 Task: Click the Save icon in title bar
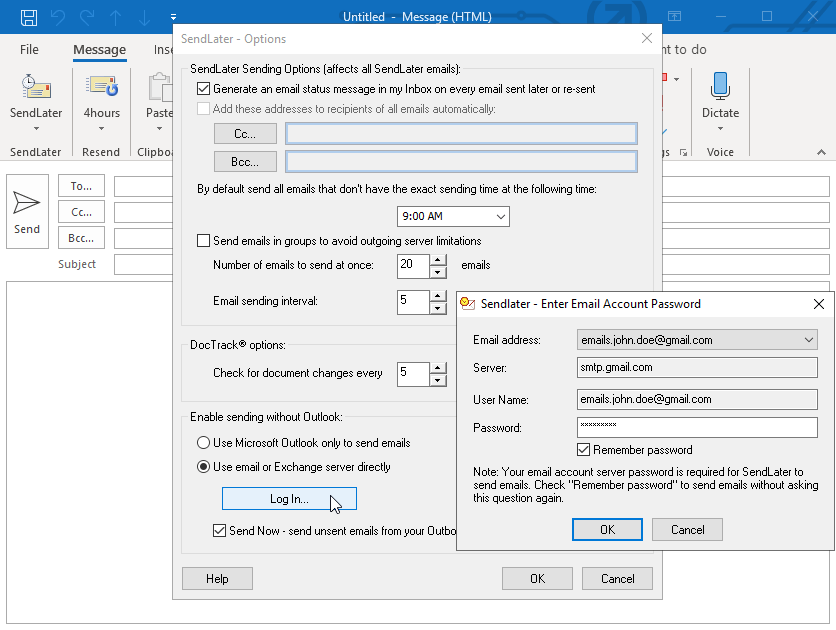pyautogui.click(x=29, y=17)
